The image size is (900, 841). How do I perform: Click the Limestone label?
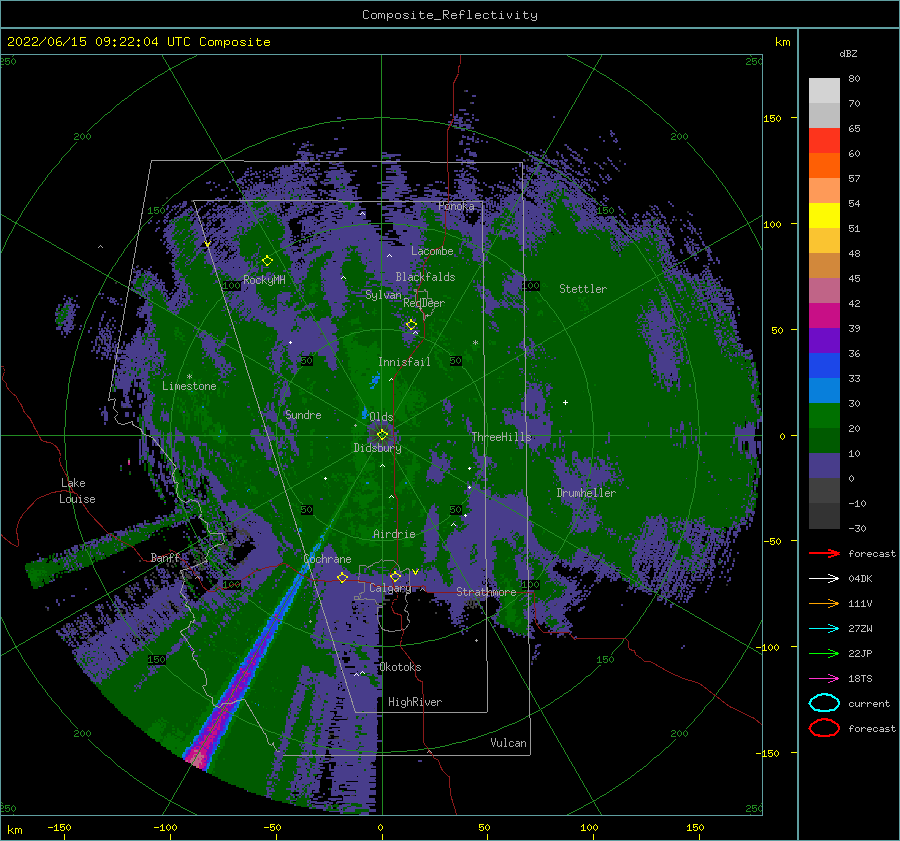pyautogui.click(x=189, y=386)
